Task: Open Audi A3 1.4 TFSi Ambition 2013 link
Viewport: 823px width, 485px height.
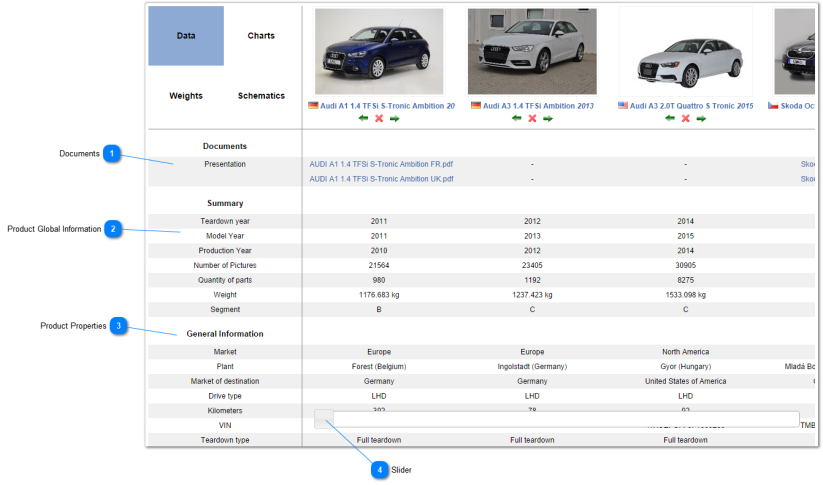Action: point(538,106)
